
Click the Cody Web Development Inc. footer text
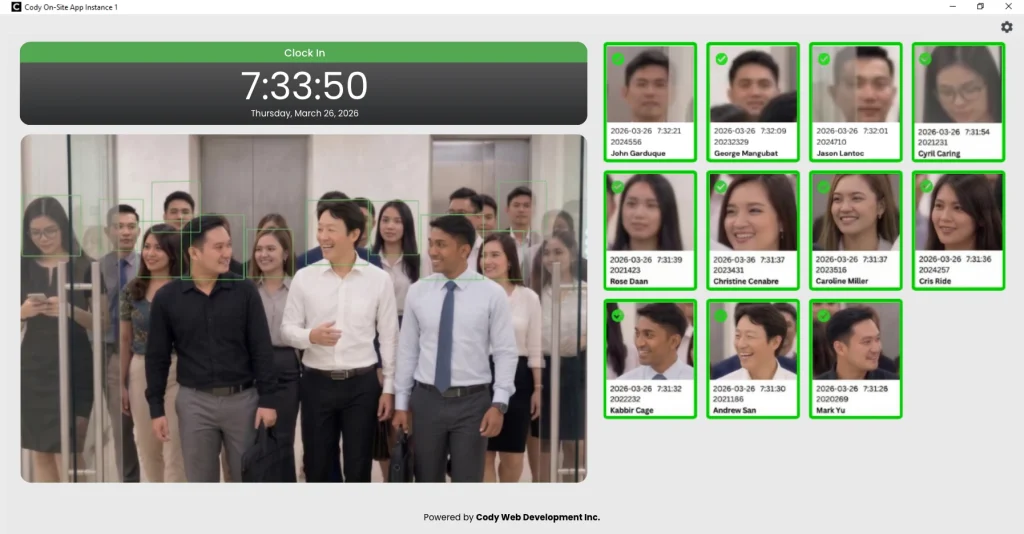click(537, 517)
